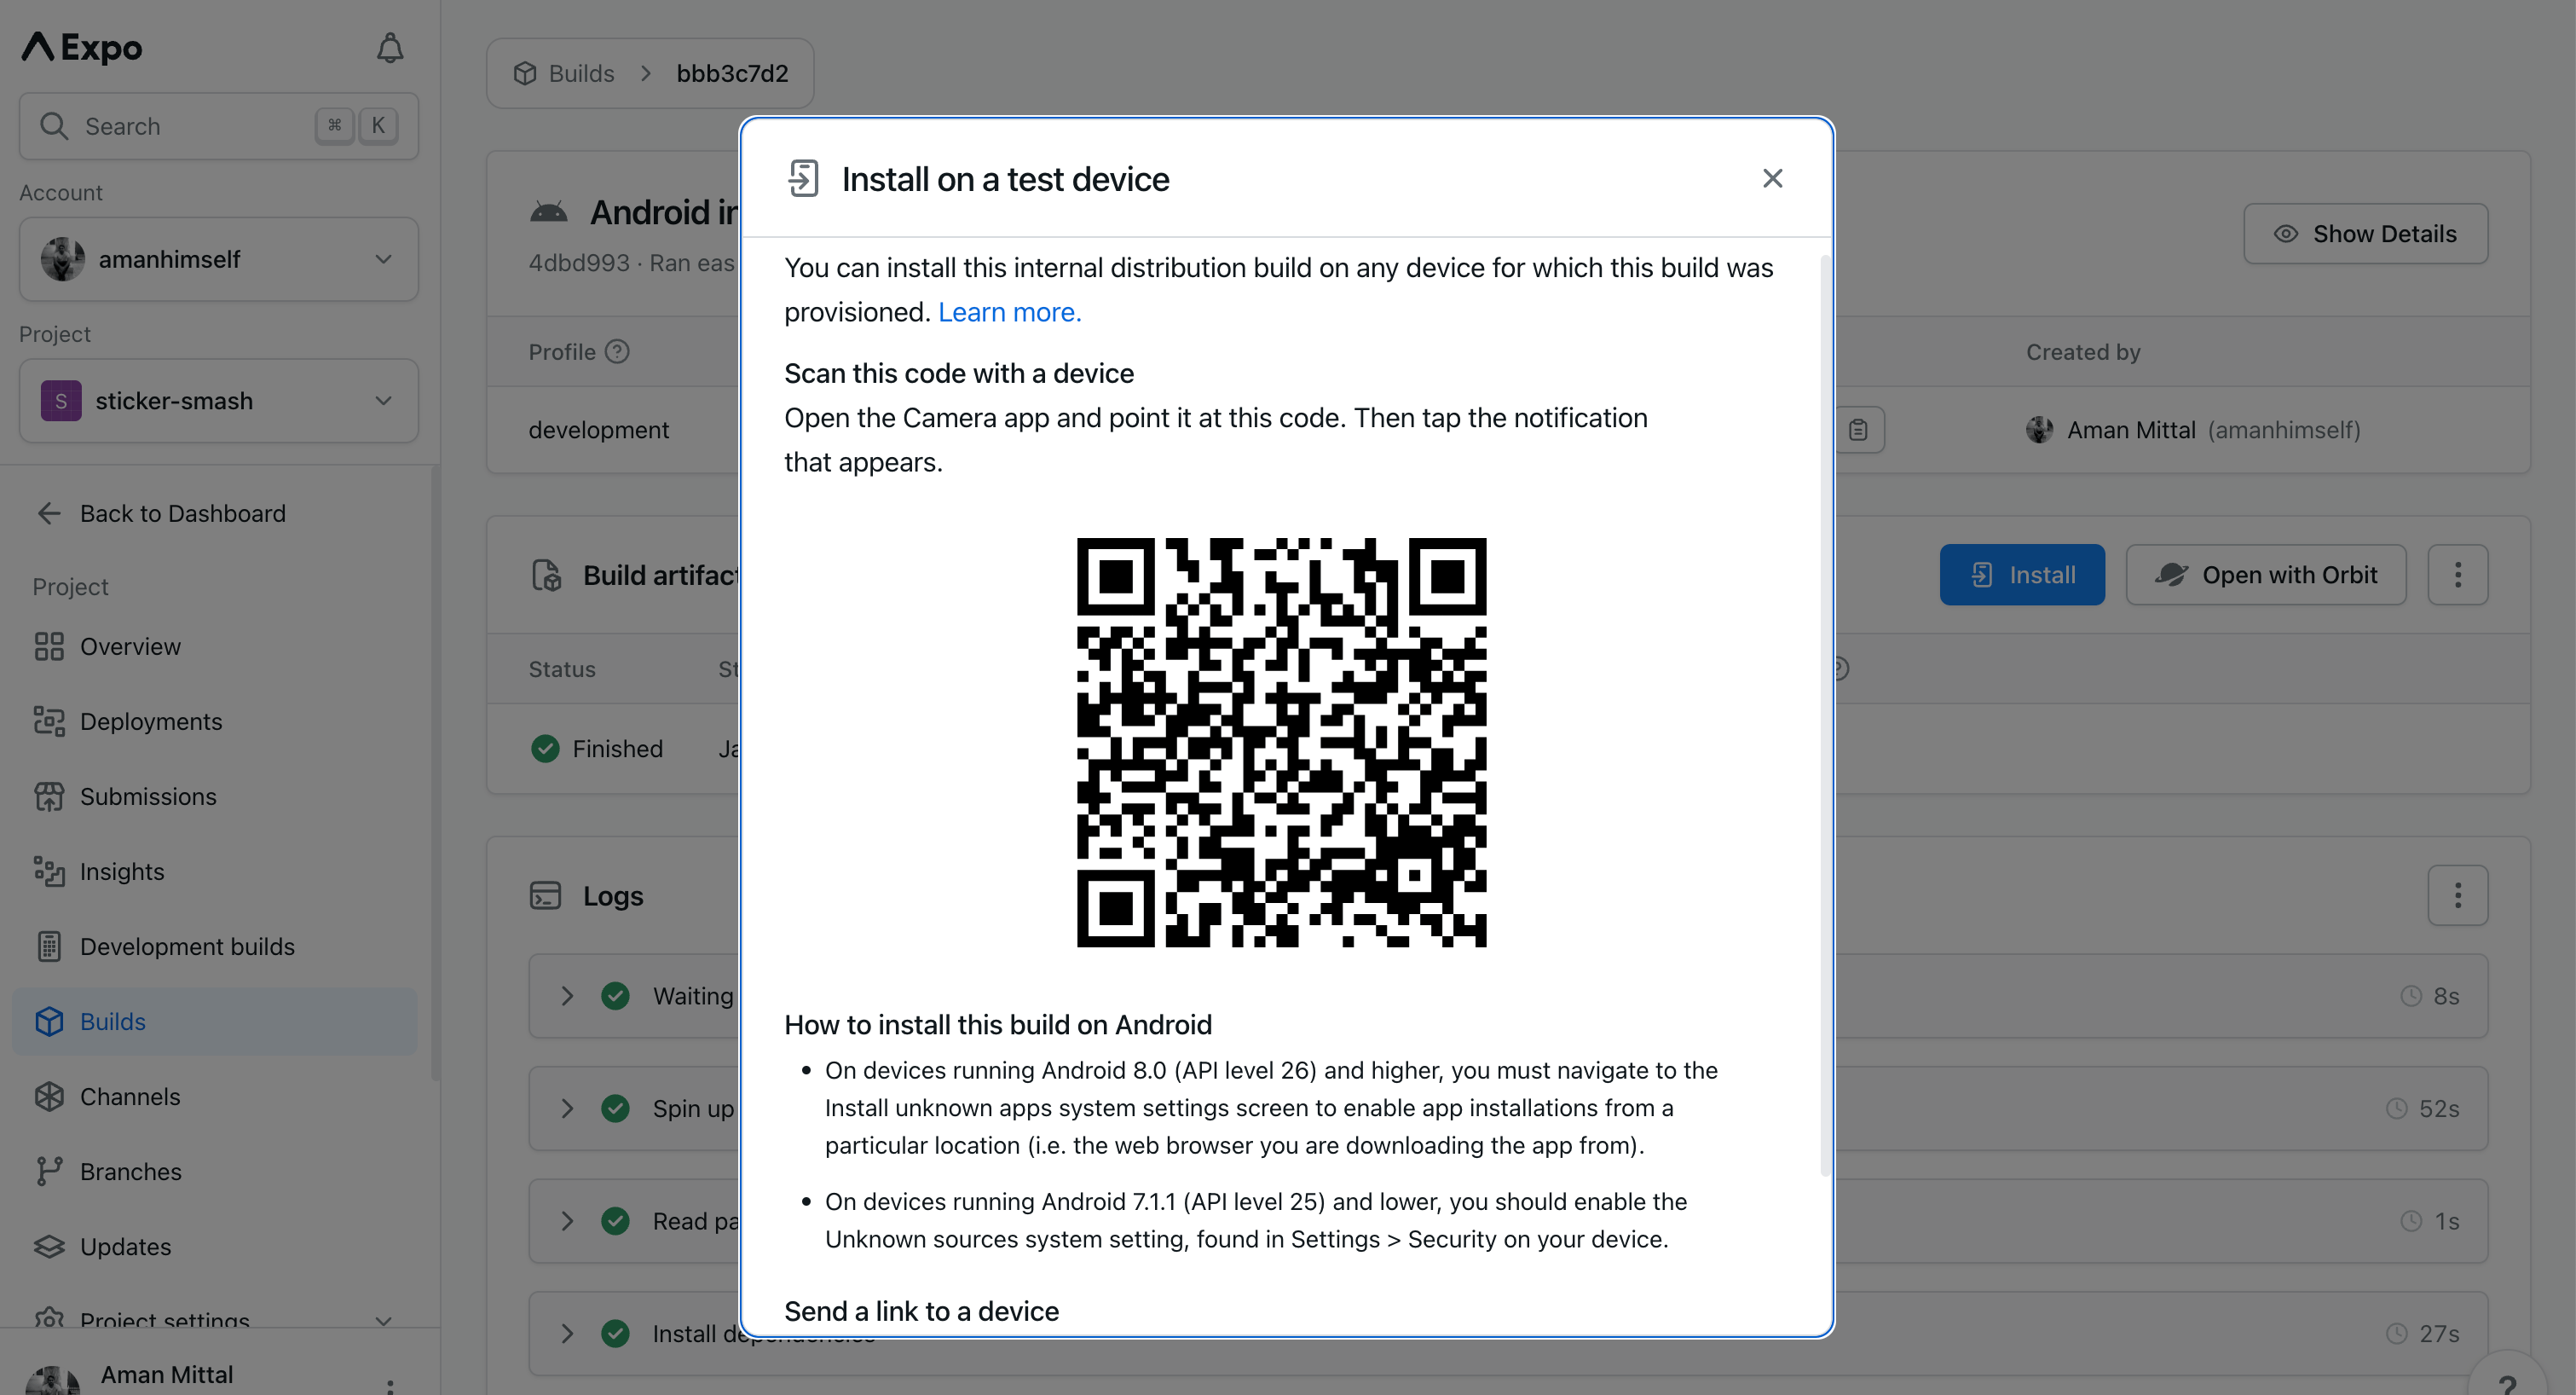Click the Builds icon in sidebar

point(46,1021)
